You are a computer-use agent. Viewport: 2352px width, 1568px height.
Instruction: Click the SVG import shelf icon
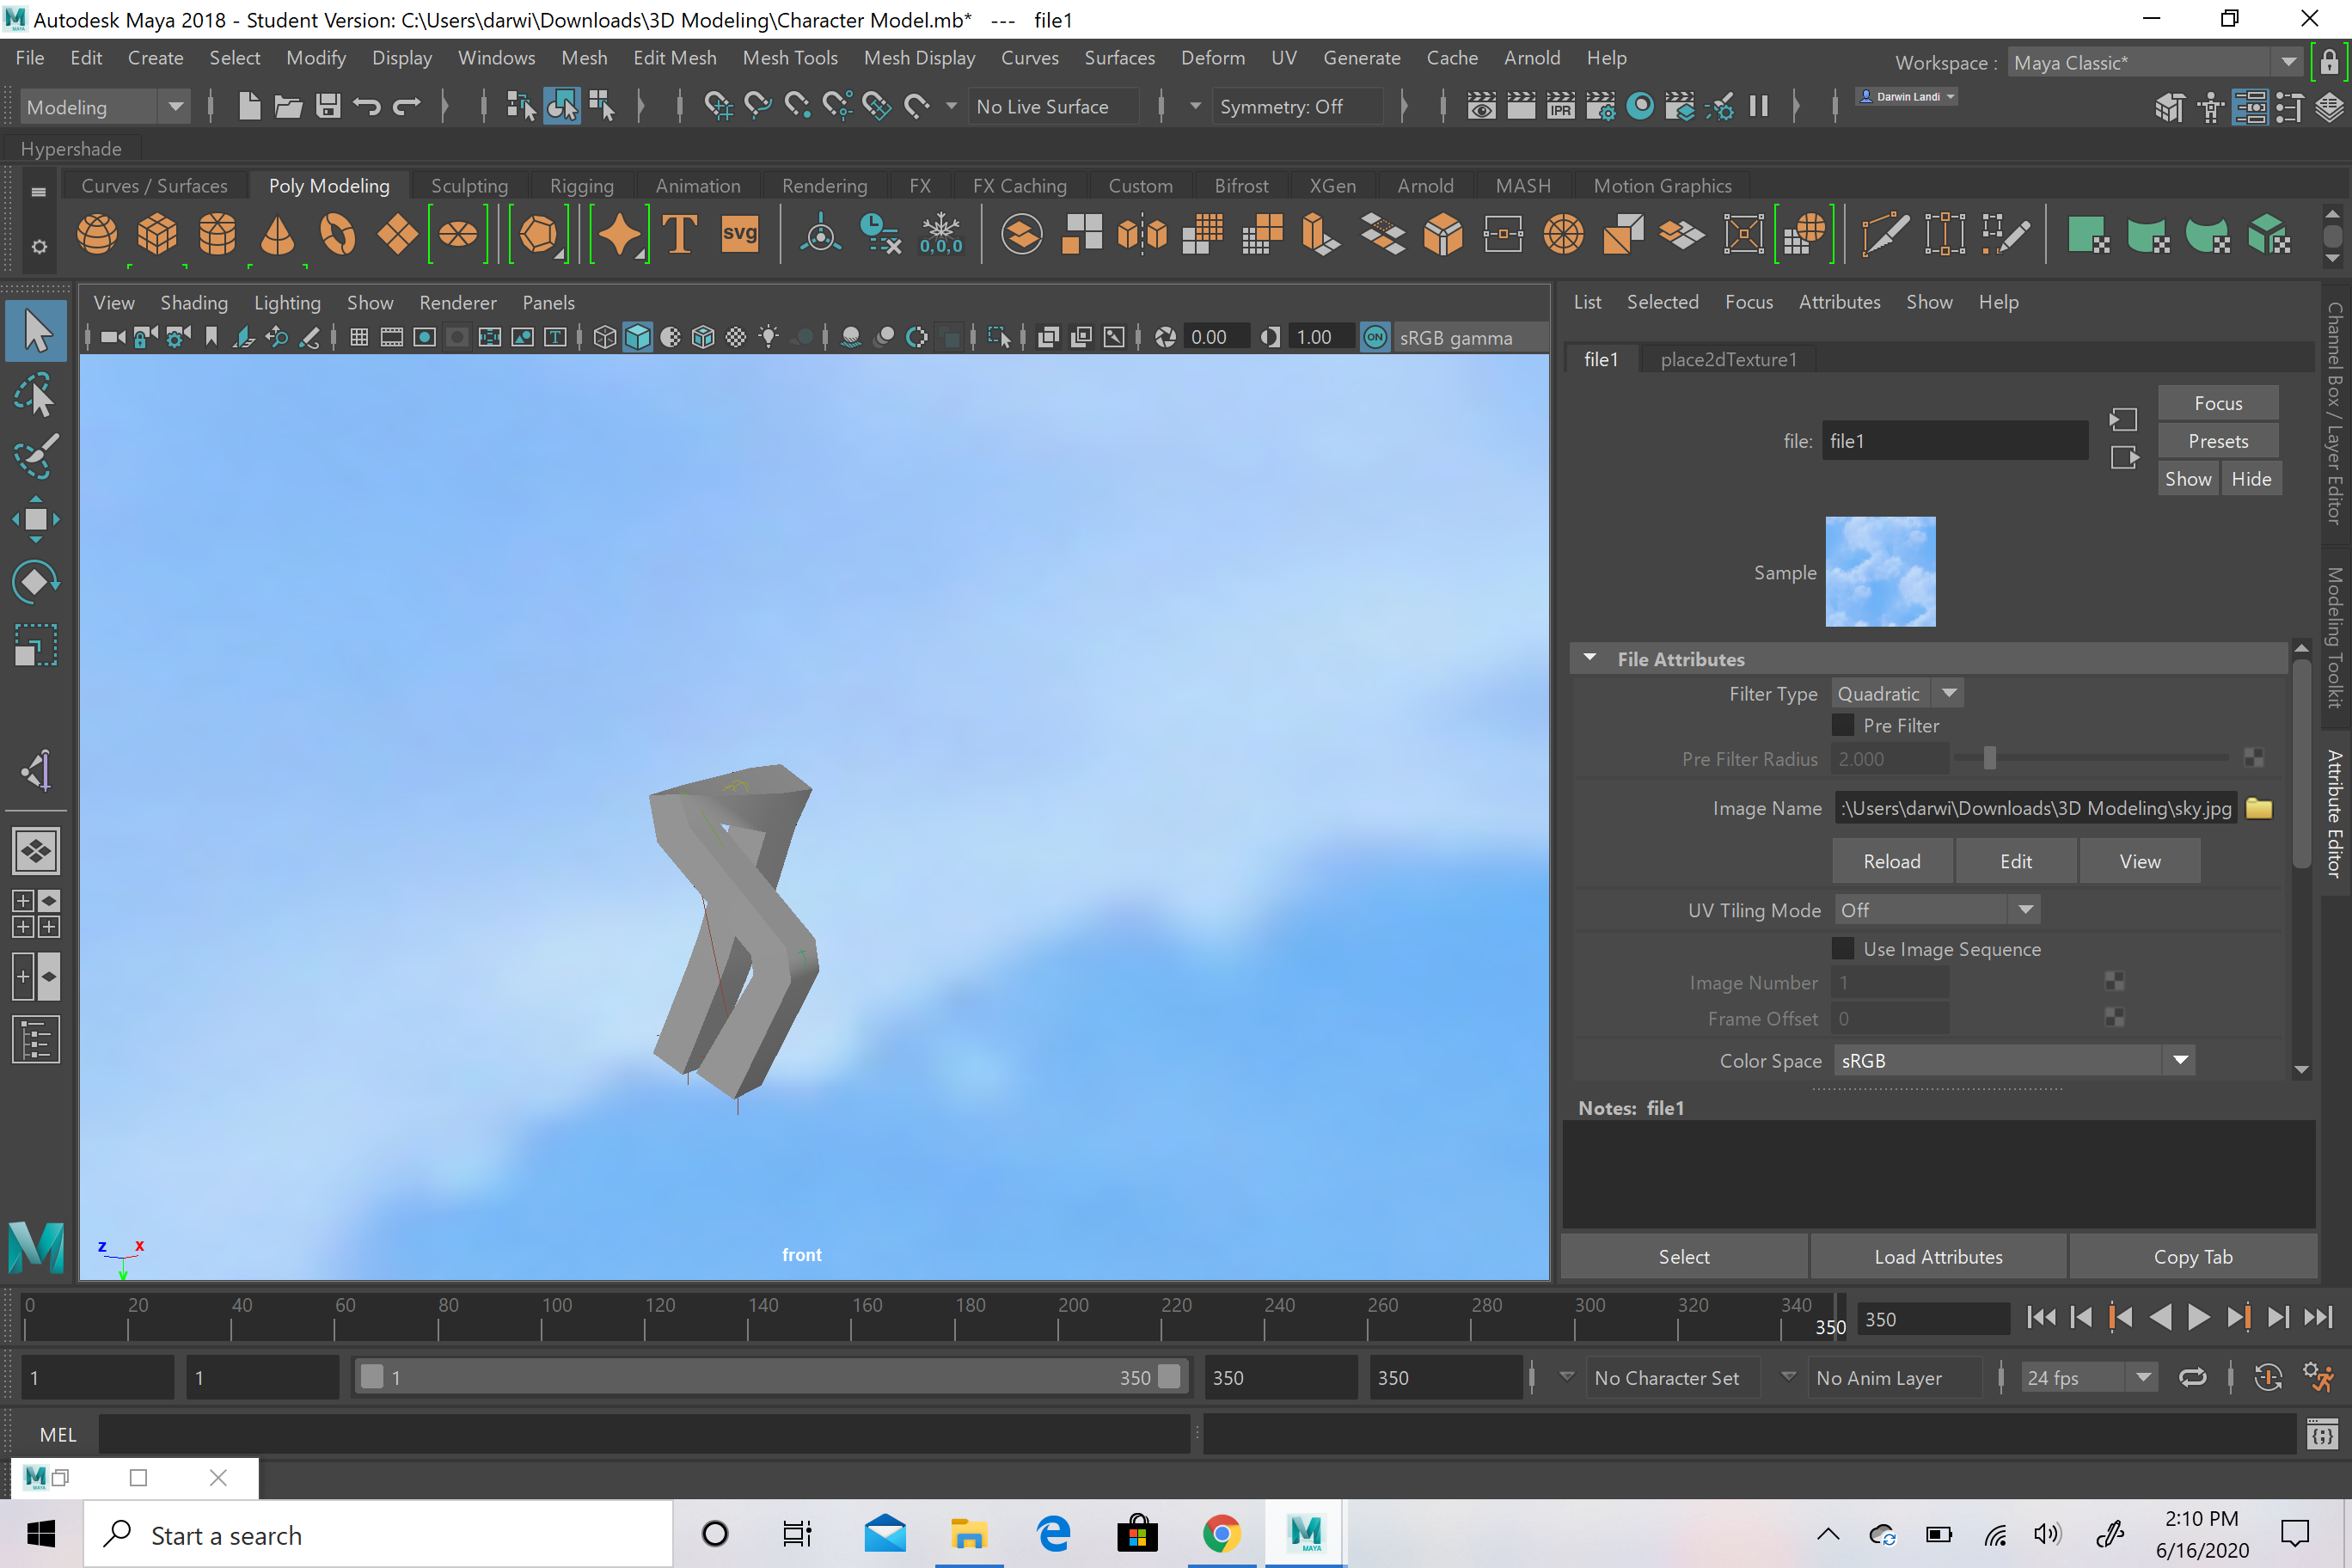click(x=739, y=235)
